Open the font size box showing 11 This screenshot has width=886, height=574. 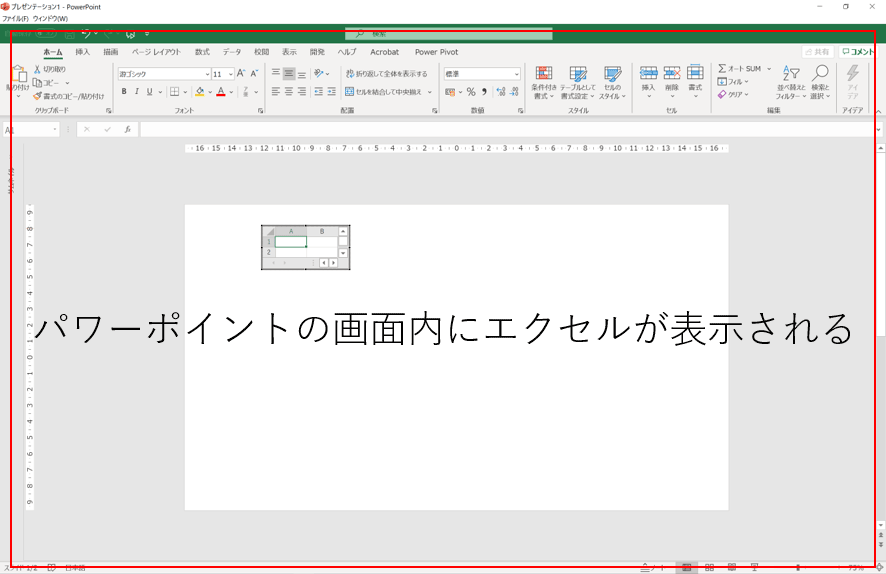[x=223, y=74]
